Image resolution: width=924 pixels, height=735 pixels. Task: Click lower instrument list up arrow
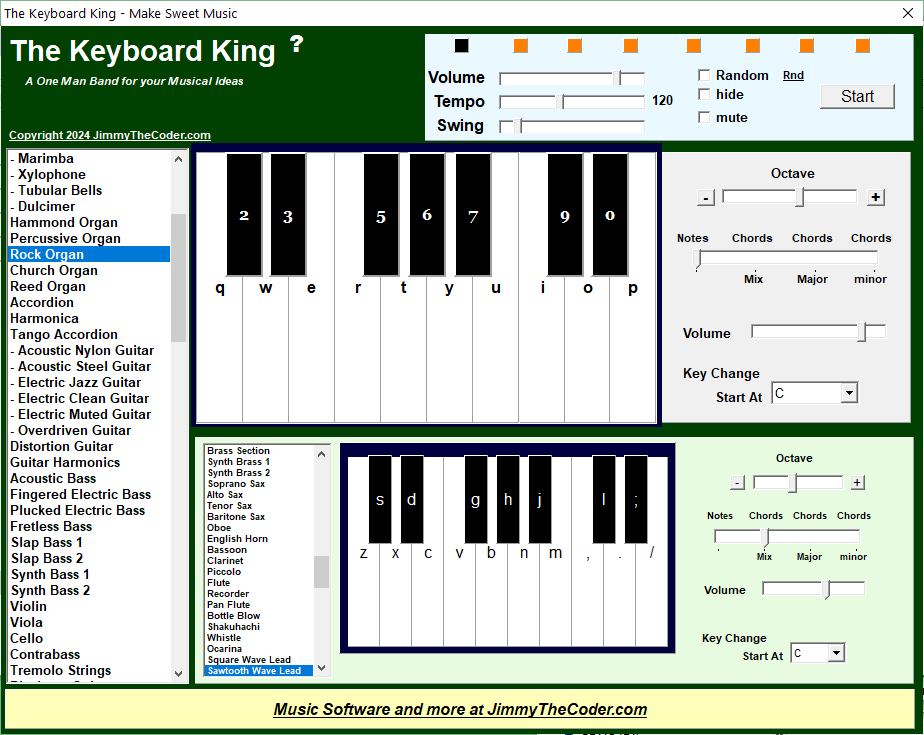pos(321,454)
